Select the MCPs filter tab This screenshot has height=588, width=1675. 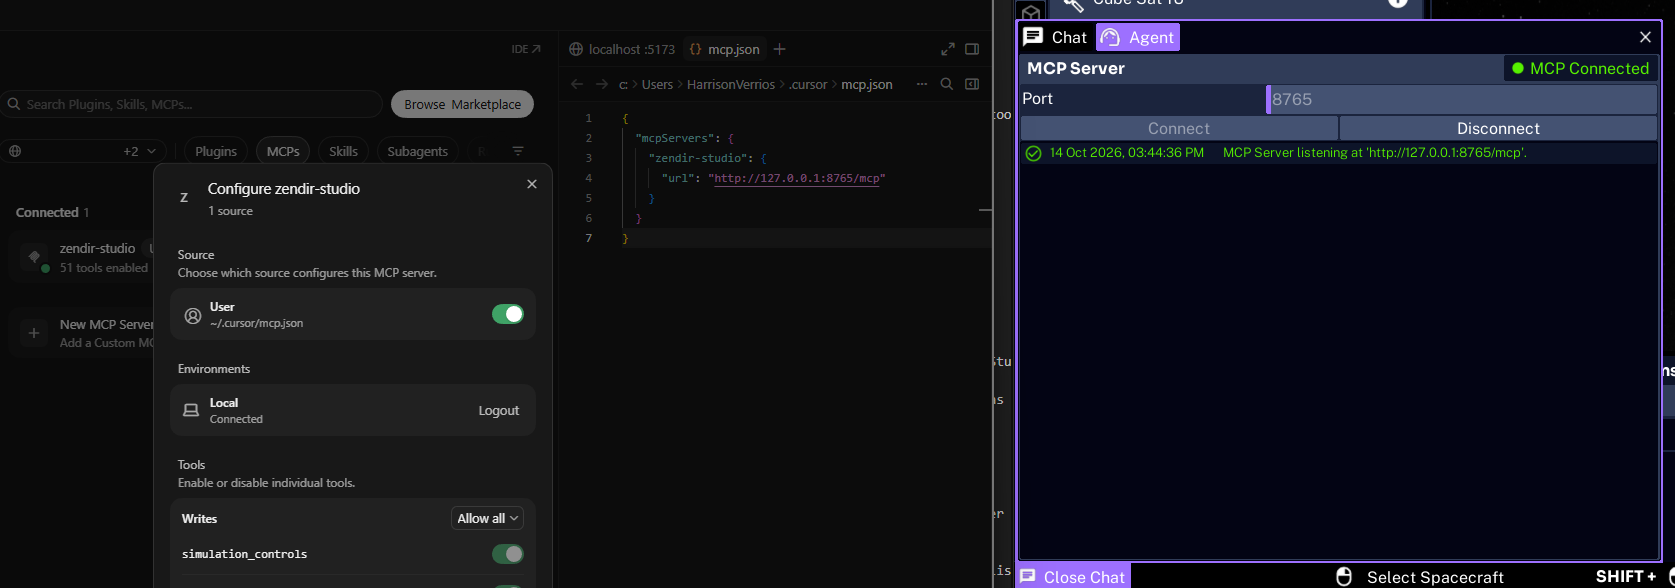click(x=283, y=151)
